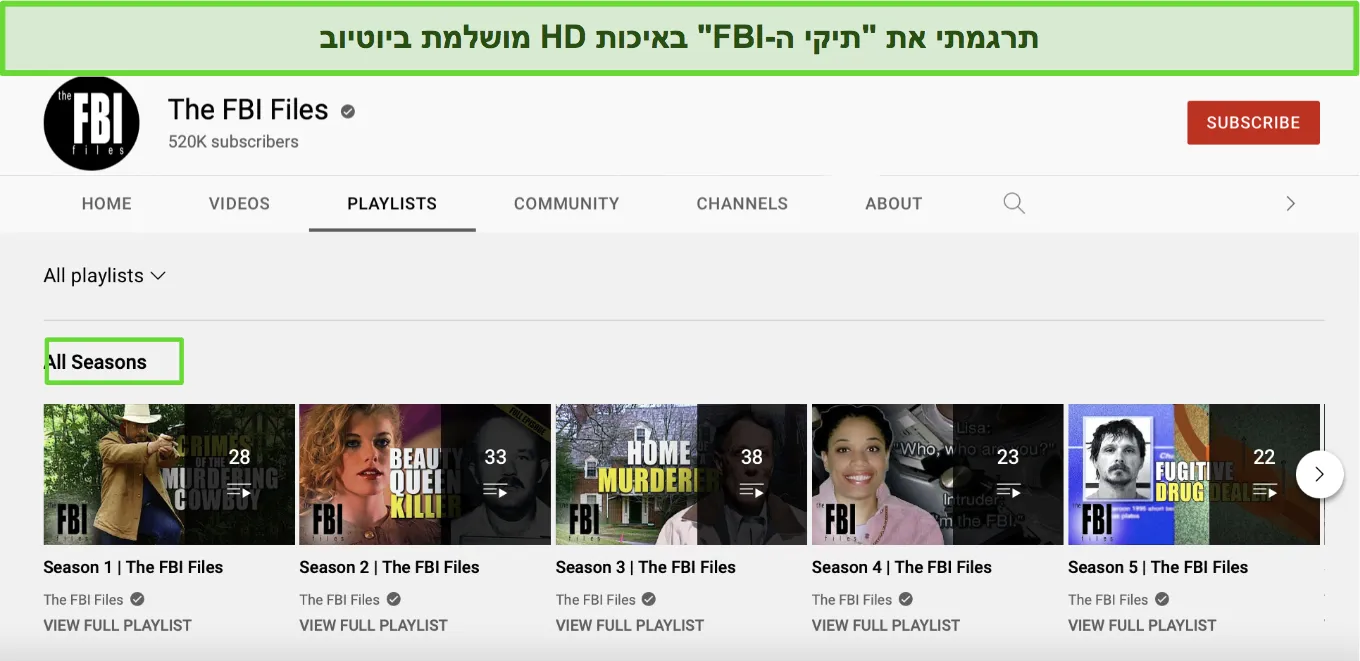Open Season 2 Beauty Queen Killer thumbnail
1360x661 pixels.
coord(425,474)
